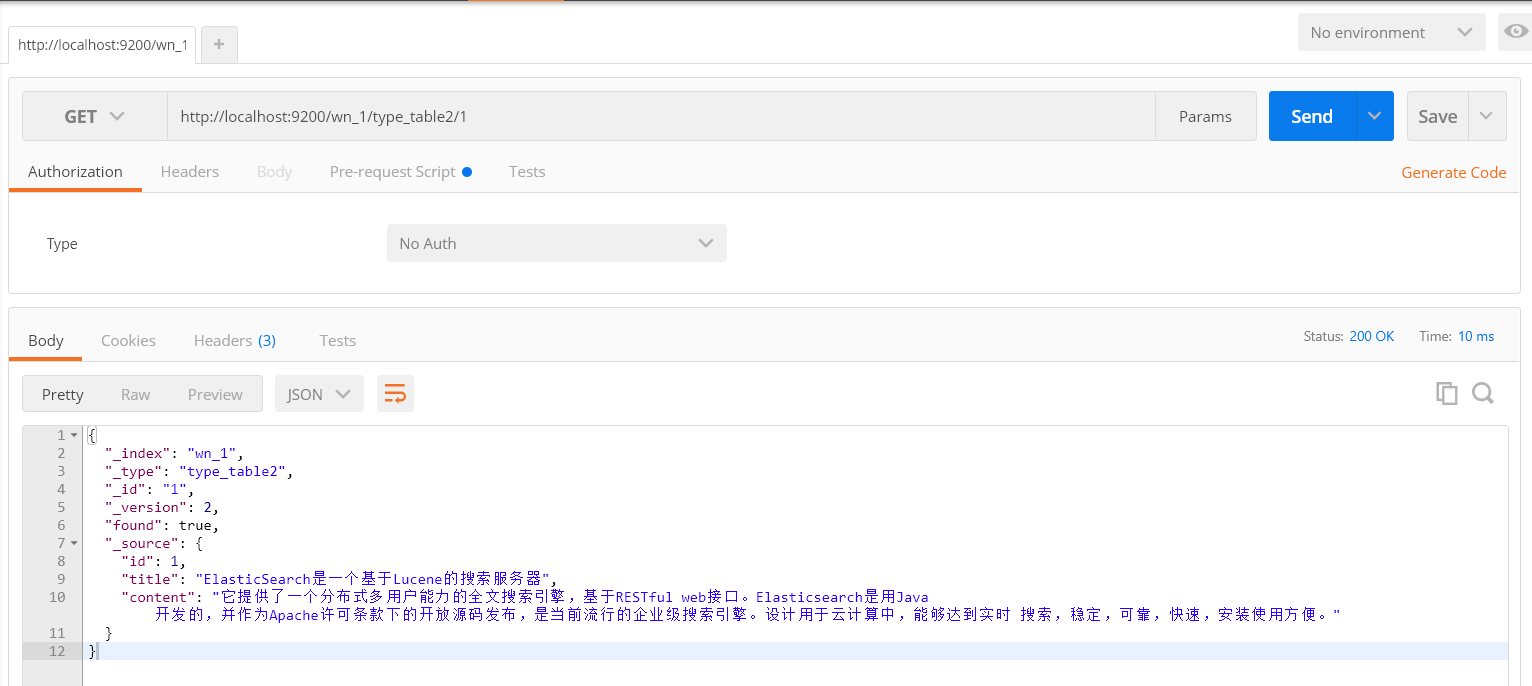Open search in response magnifier icon
Screen dimensions: 1532x686
pyautogui.click(x=1482, y=393)
